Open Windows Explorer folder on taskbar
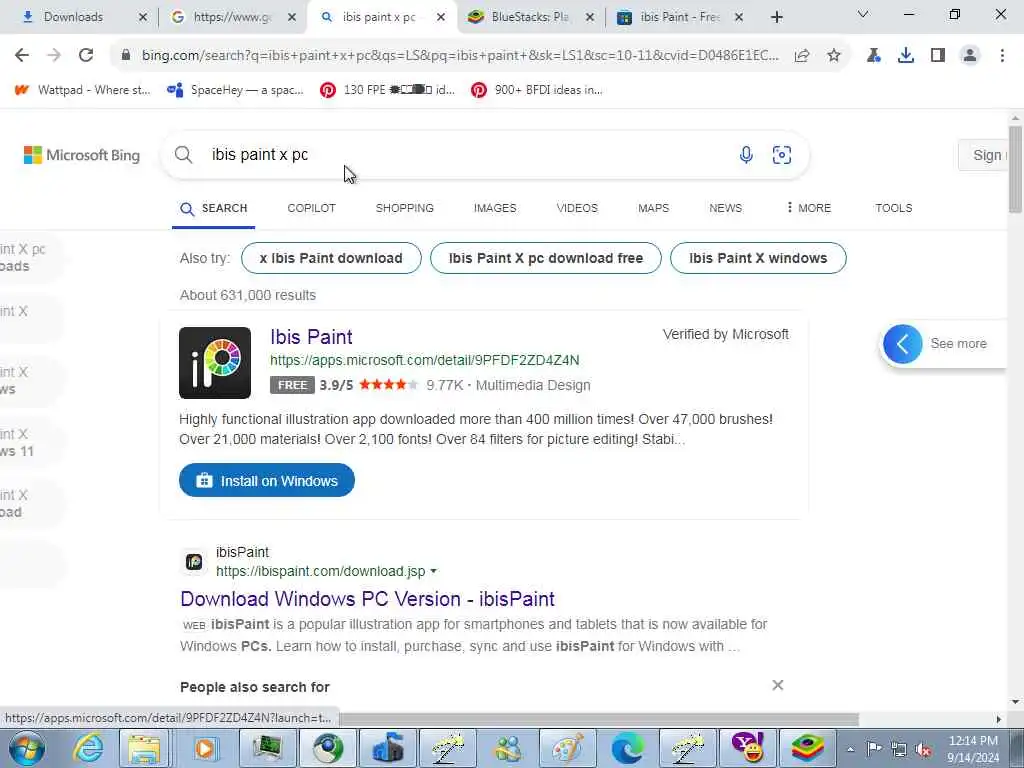This screenshot has width=1024, height=768. 144,748
